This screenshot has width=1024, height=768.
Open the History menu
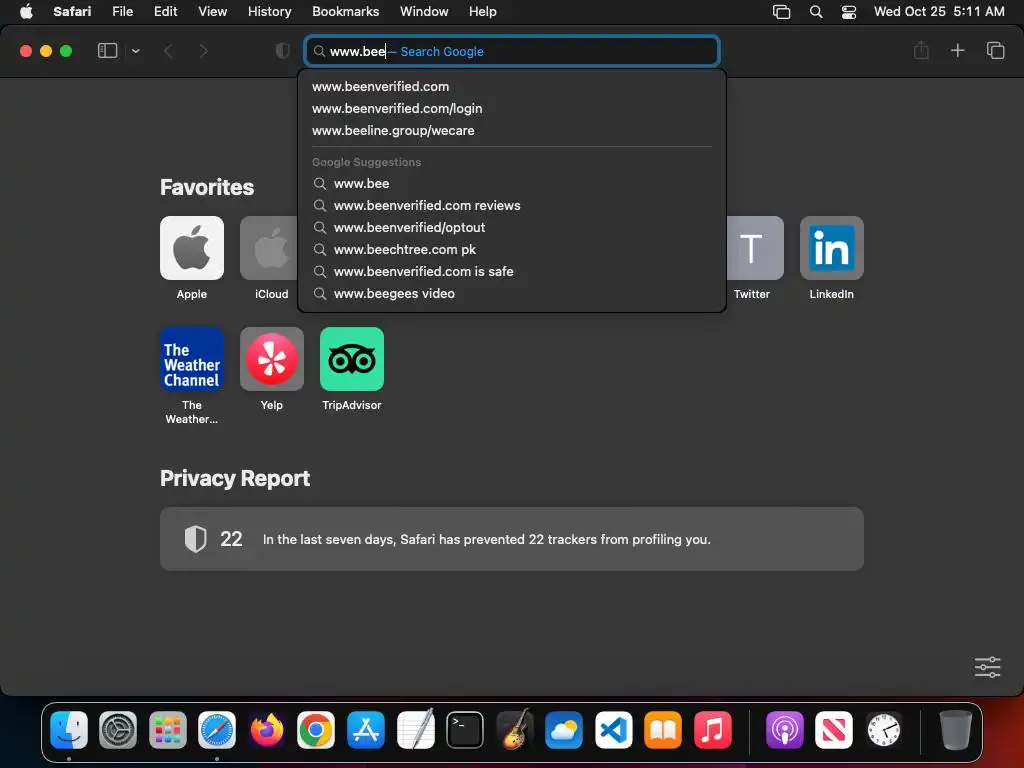pyautogui.click(x=269, y=11)
